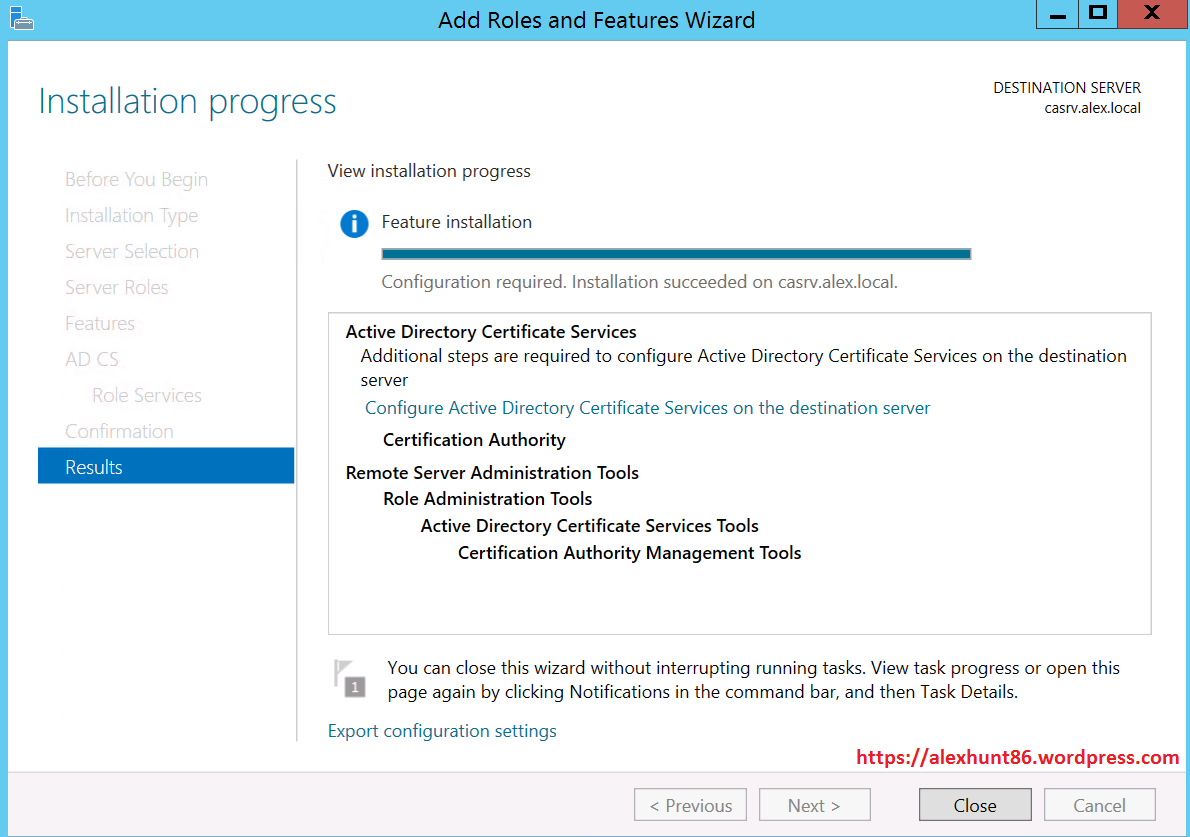The width and height of the screenshot is (1190, 837).
Task: Select the Confirmation step
Action: 119,432
